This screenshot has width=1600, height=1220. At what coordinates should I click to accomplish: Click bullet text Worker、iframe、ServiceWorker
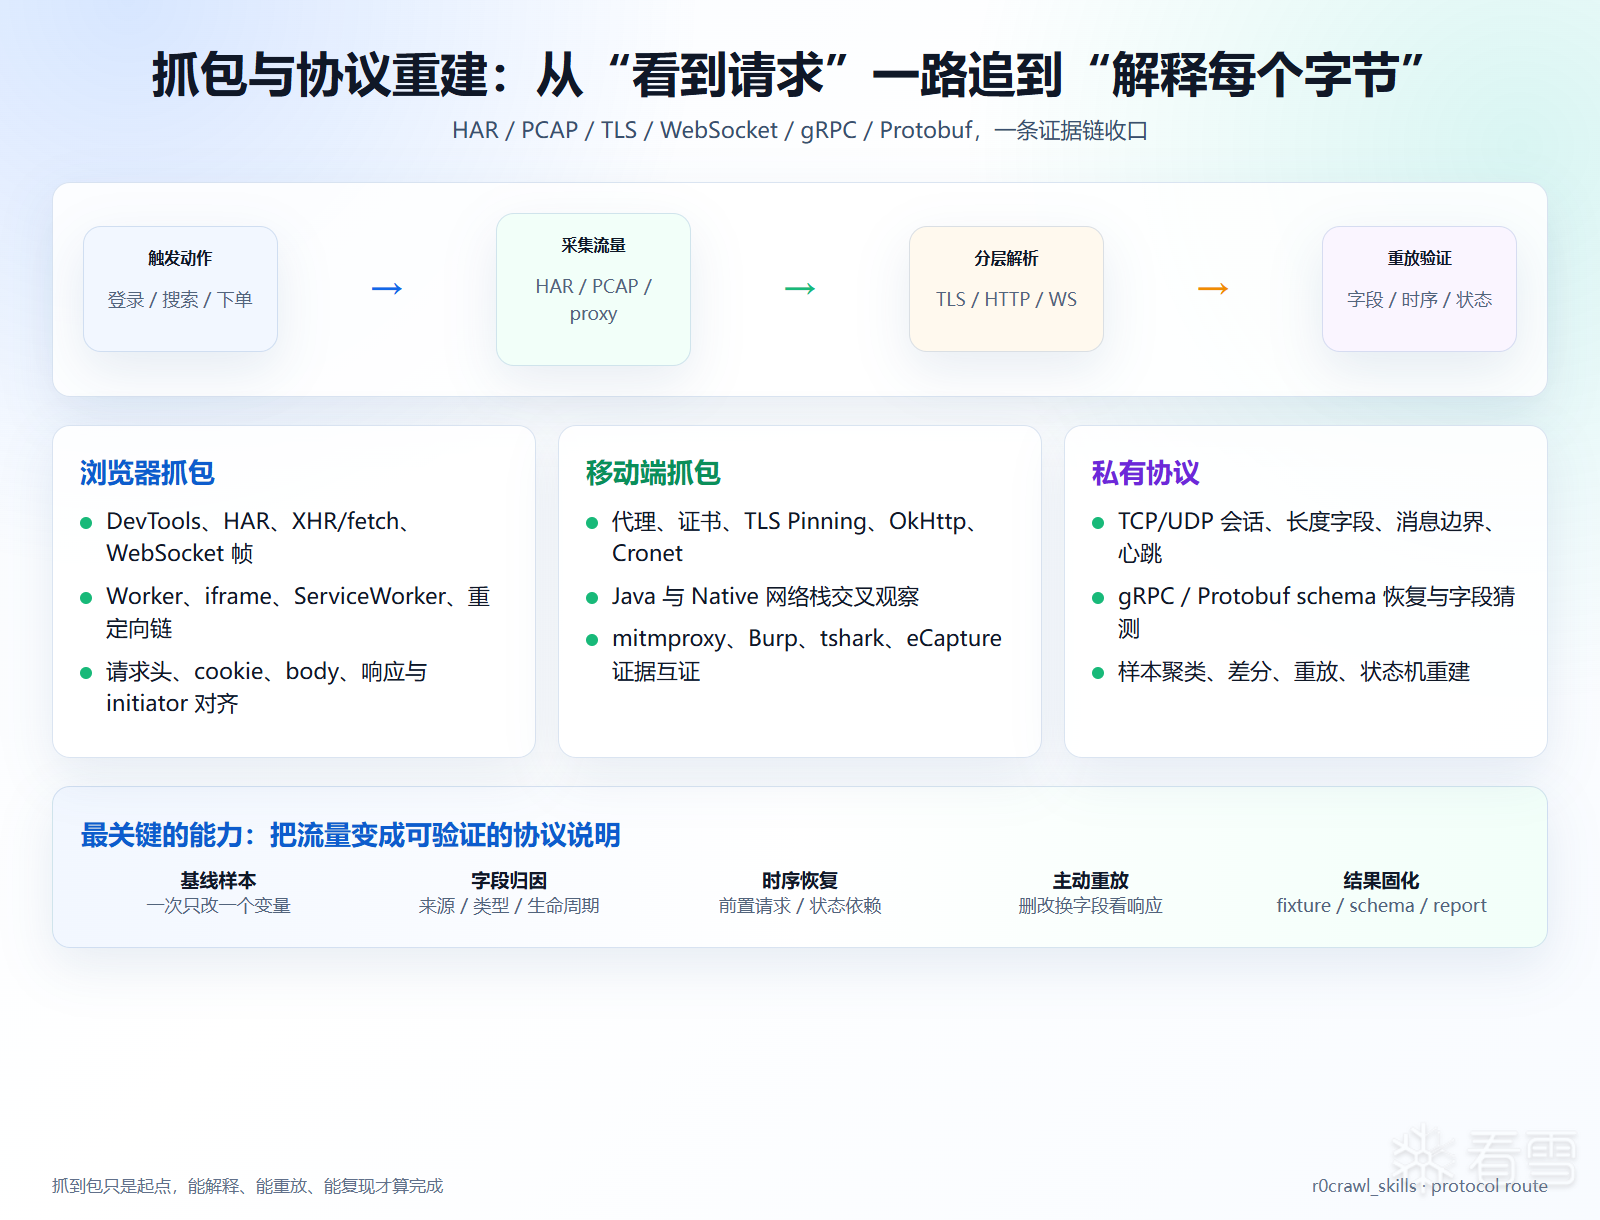coord(298,612)
